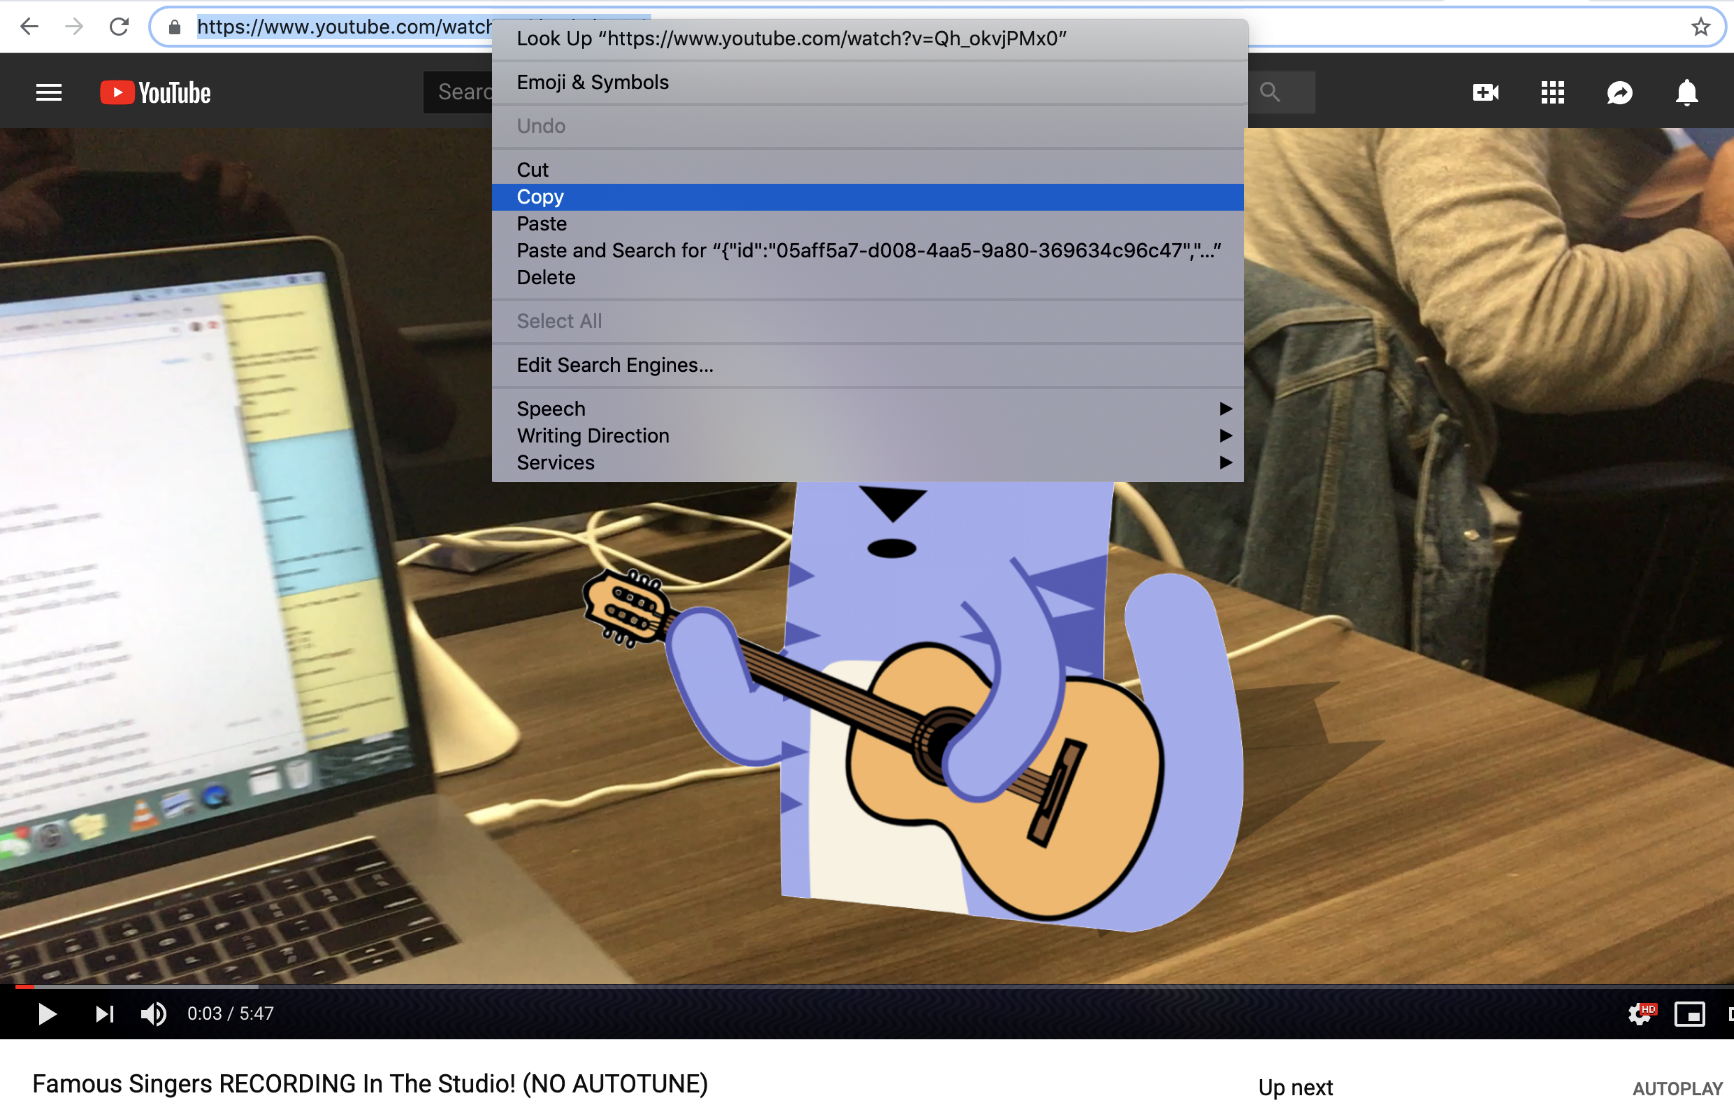This screenshot has height=1112, width=1734.
Task: Click the YouTube logo
Action: tap(156, 93)
